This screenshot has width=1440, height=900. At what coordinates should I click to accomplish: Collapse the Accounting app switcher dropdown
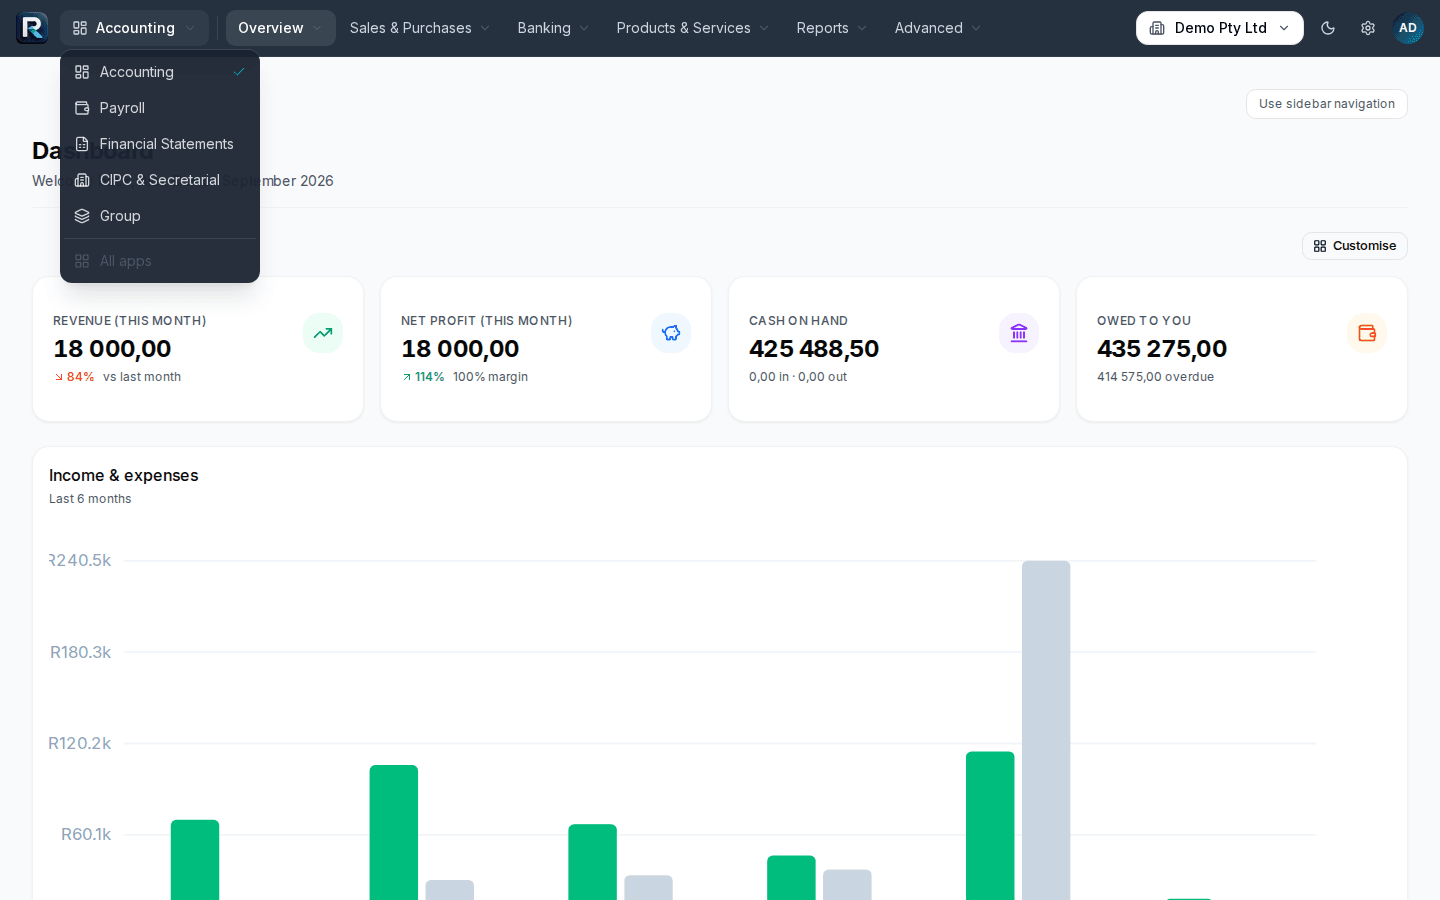134,28
